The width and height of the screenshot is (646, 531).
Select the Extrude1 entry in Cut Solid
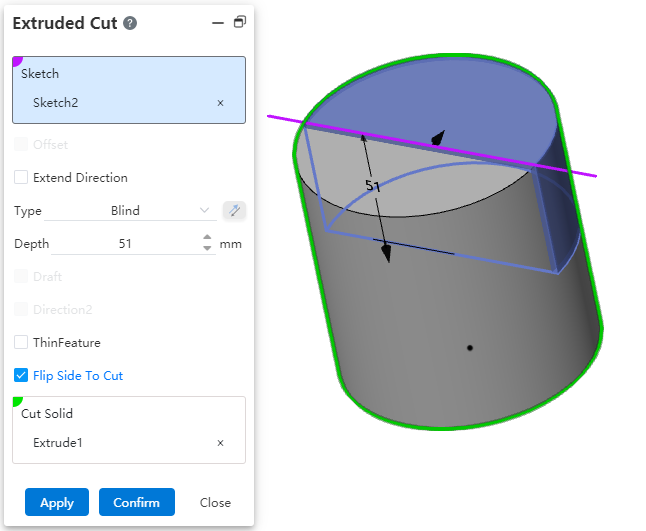[x=58, y=443]
